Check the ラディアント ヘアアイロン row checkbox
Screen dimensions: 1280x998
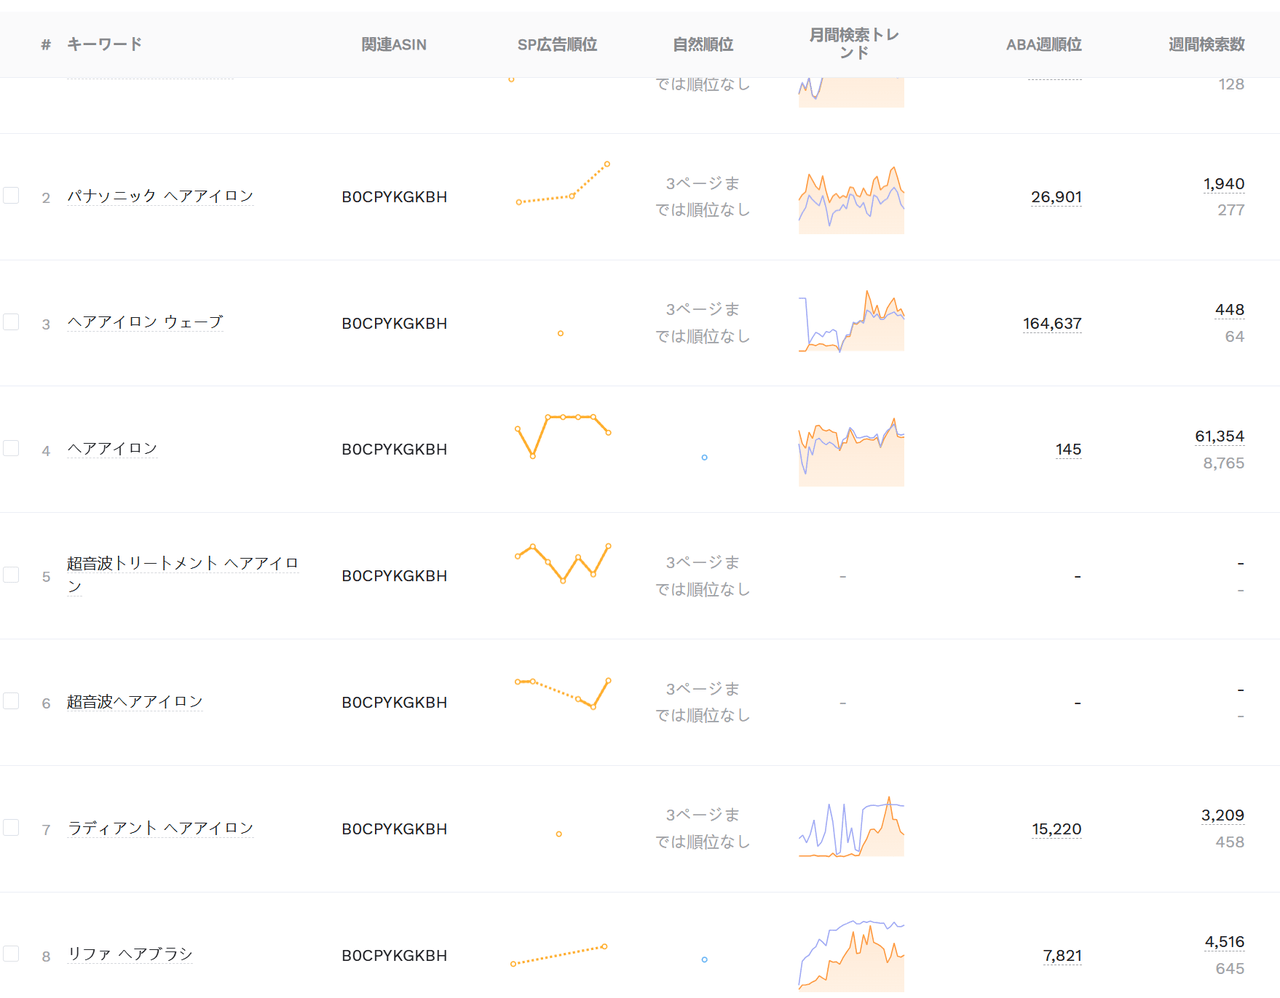click(x=11, y=828)
